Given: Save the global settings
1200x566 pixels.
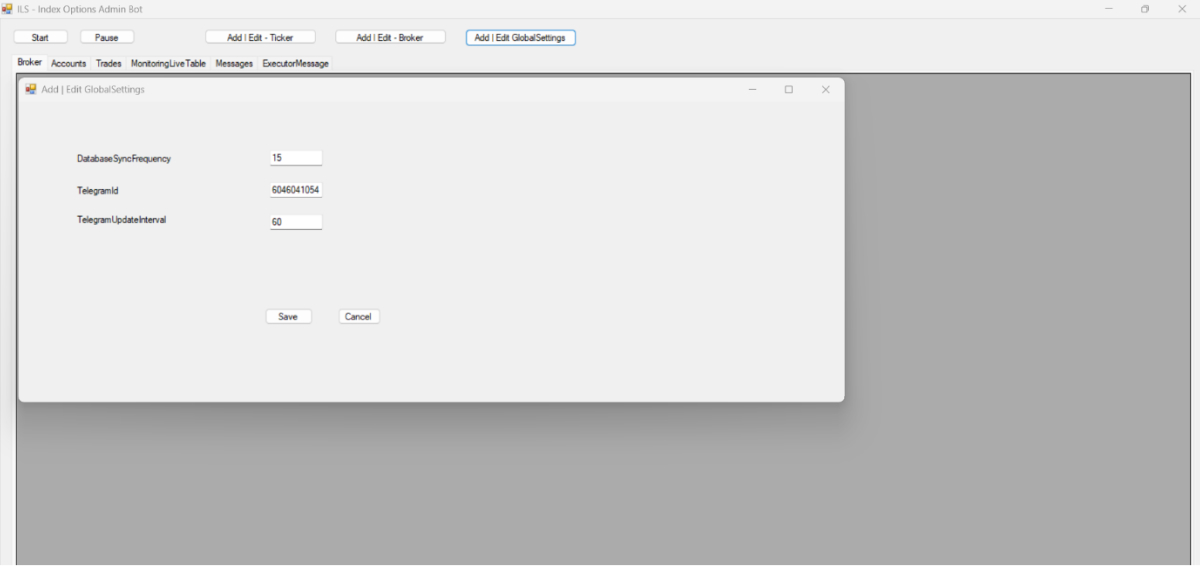Looking at the screenshot, I should (x=288, y=316).
